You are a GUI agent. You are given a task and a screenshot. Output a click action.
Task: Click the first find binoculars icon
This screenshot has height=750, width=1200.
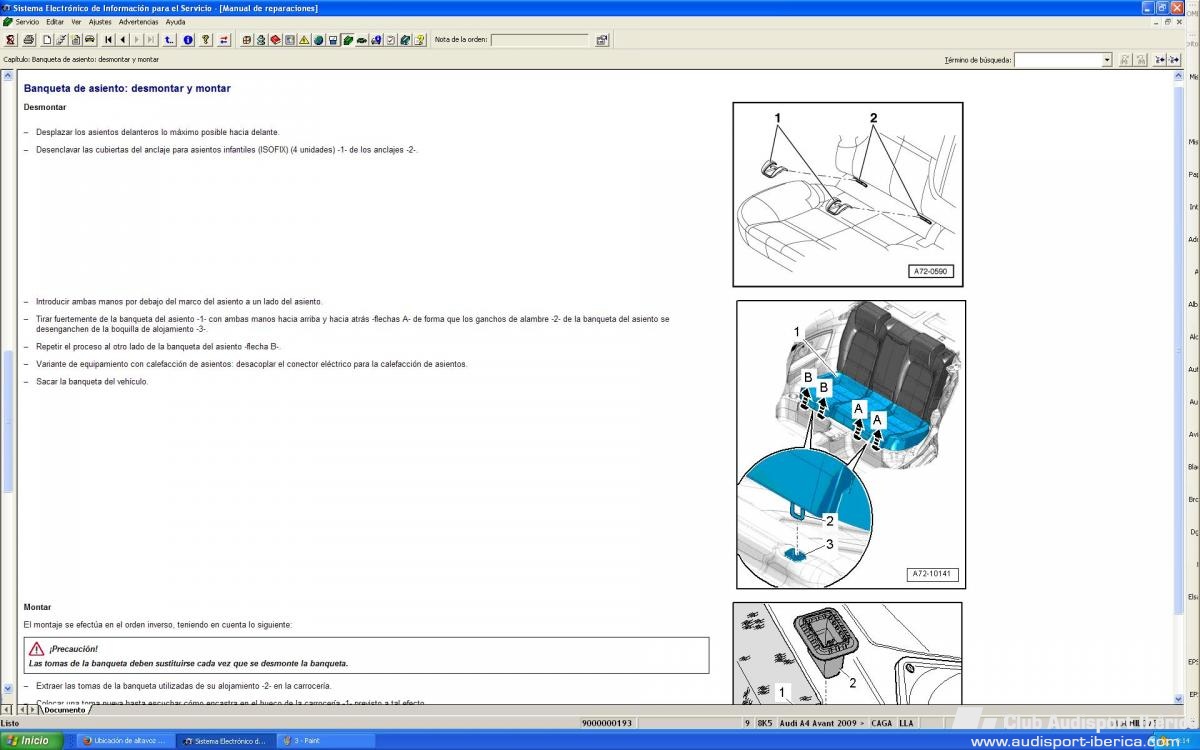coord(1125,60)
